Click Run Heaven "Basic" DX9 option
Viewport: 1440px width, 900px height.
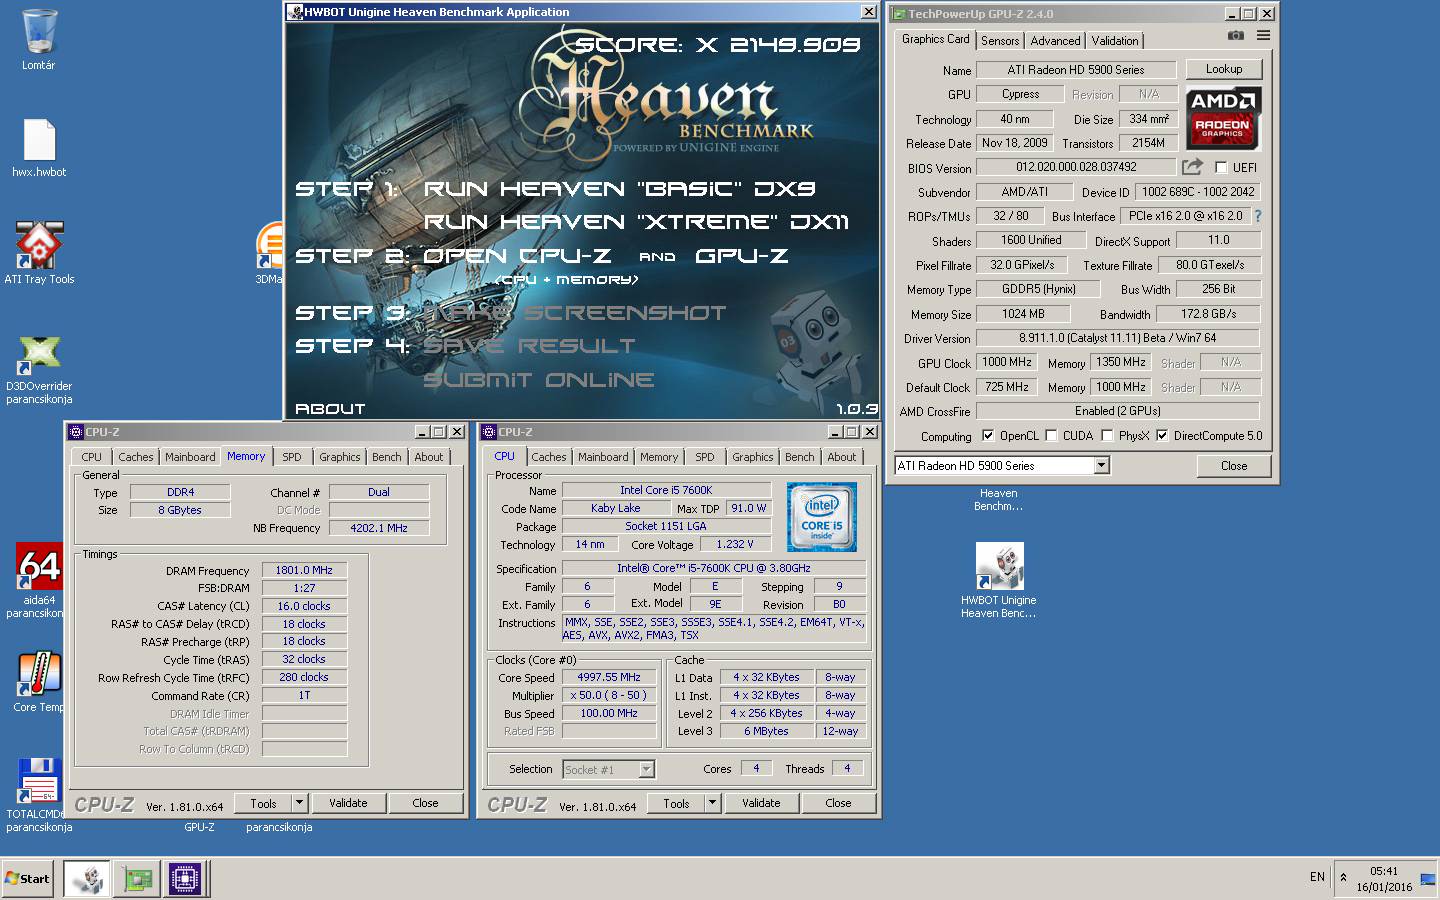click(x=620, y=189)
